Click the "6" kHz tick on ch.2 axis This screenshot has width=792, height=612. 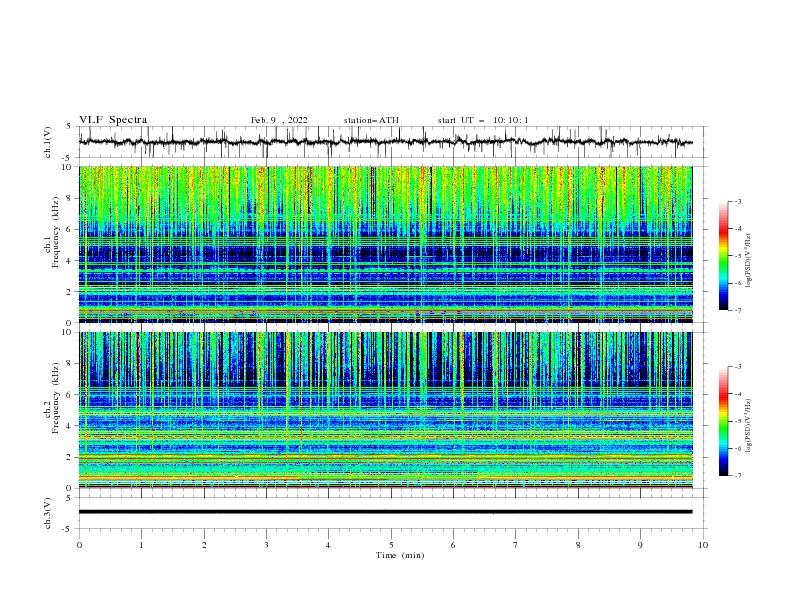pyautogui.click(x=70, y=395)
